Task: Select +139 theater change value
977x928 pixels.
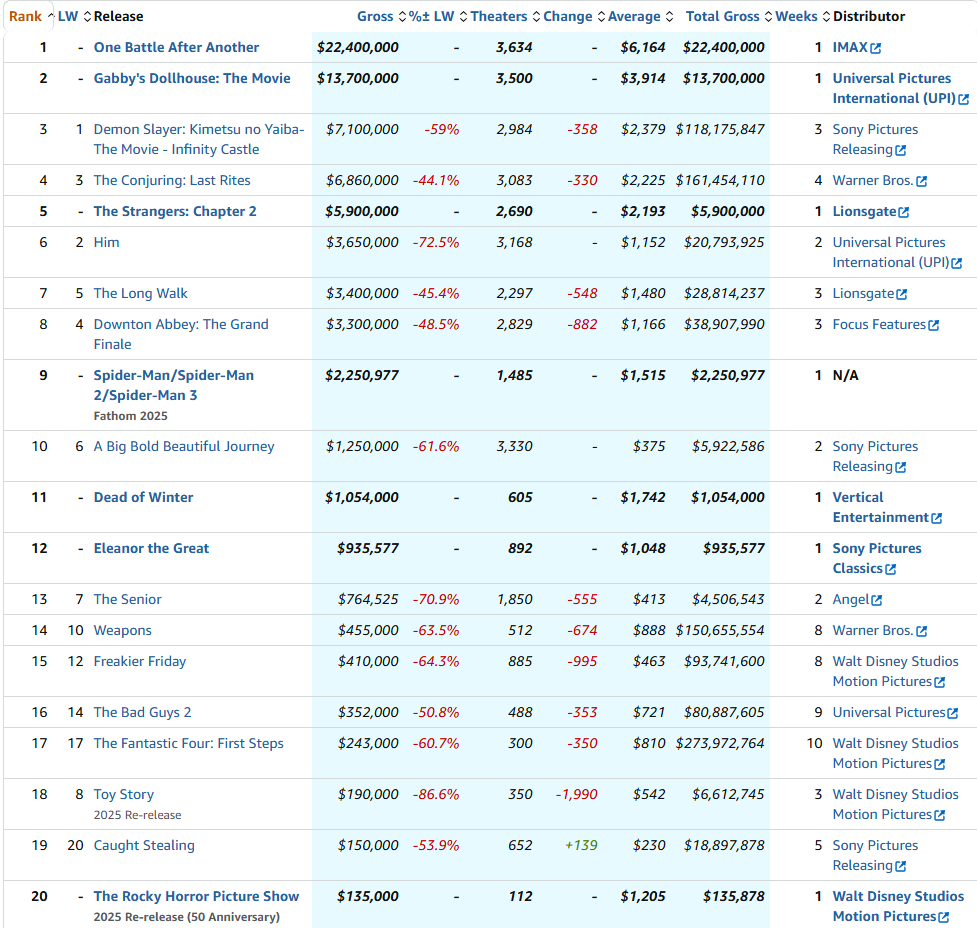Action: (581, 846)
